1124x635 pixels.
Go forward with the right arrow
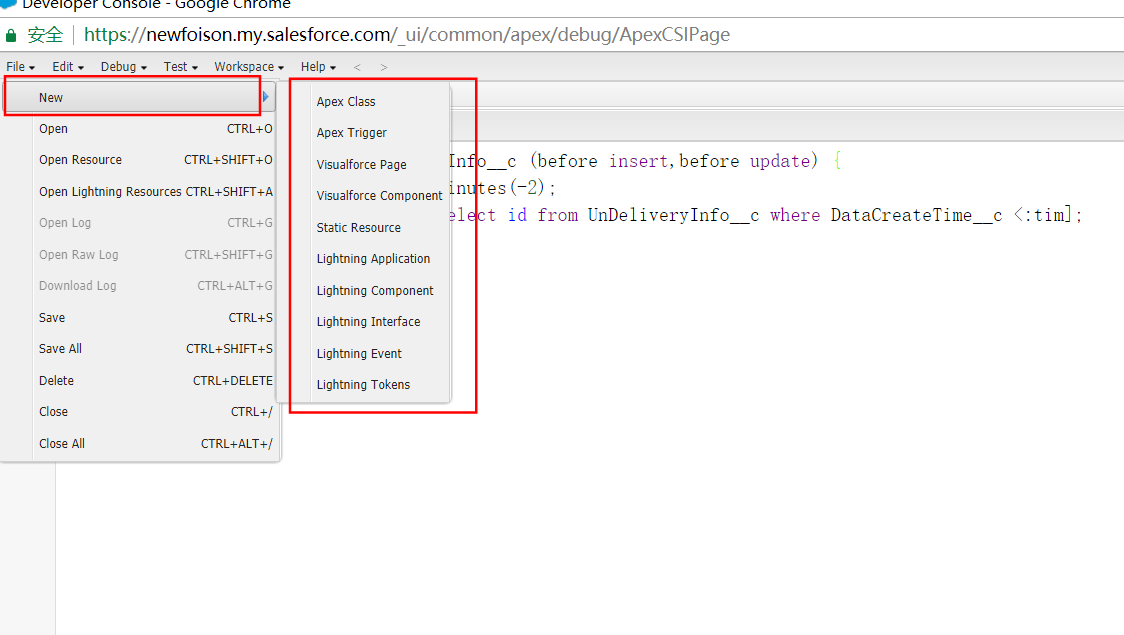(x=384, y=67)
